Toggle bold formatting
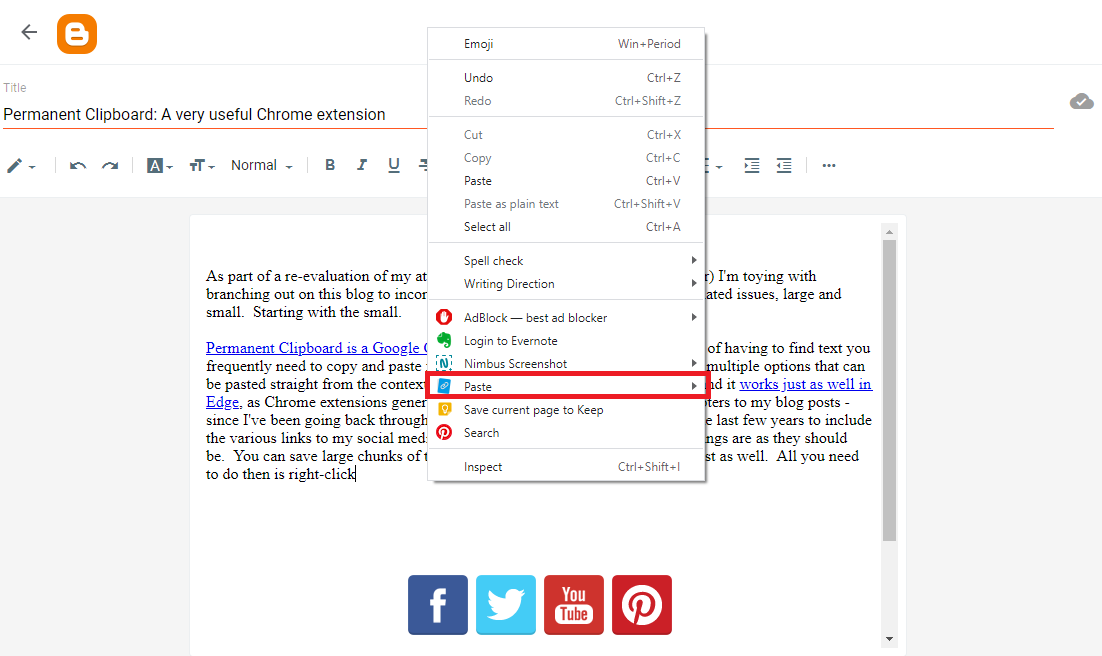This screenshot has width=1102, height=656. [330, 165]
